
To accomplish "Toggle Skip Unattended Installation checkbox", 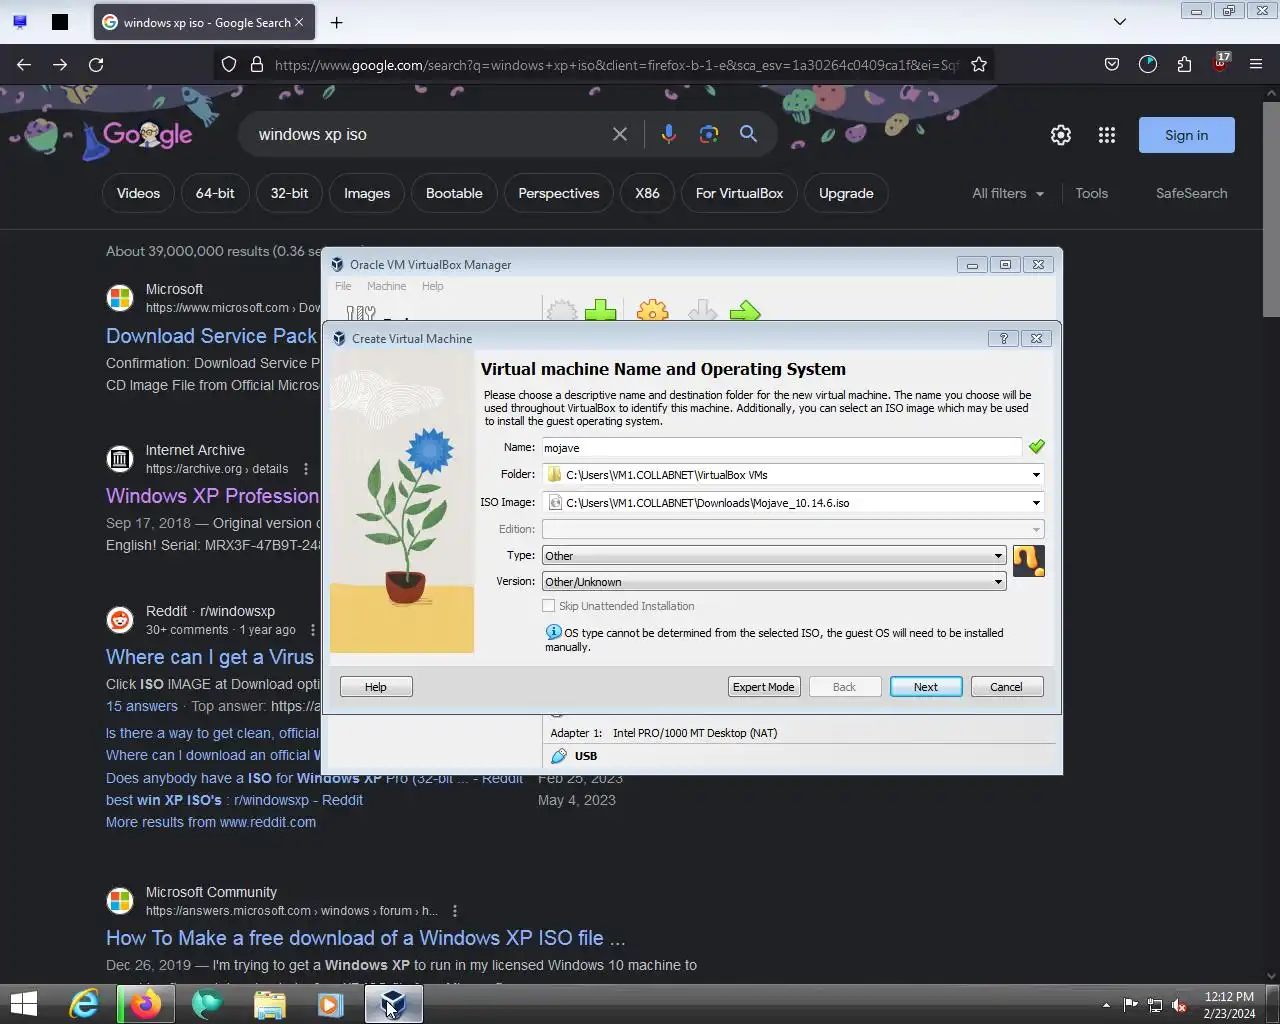I will tap(548, 606).
